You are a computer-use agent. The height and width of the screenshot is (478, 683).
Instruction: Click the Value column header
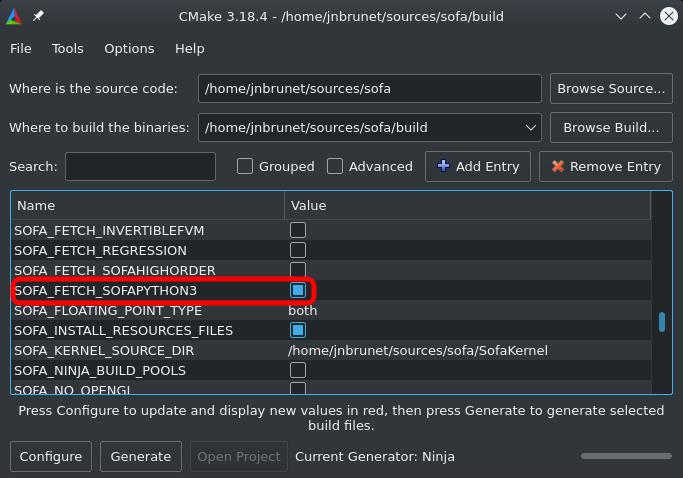tap(467, 206)
